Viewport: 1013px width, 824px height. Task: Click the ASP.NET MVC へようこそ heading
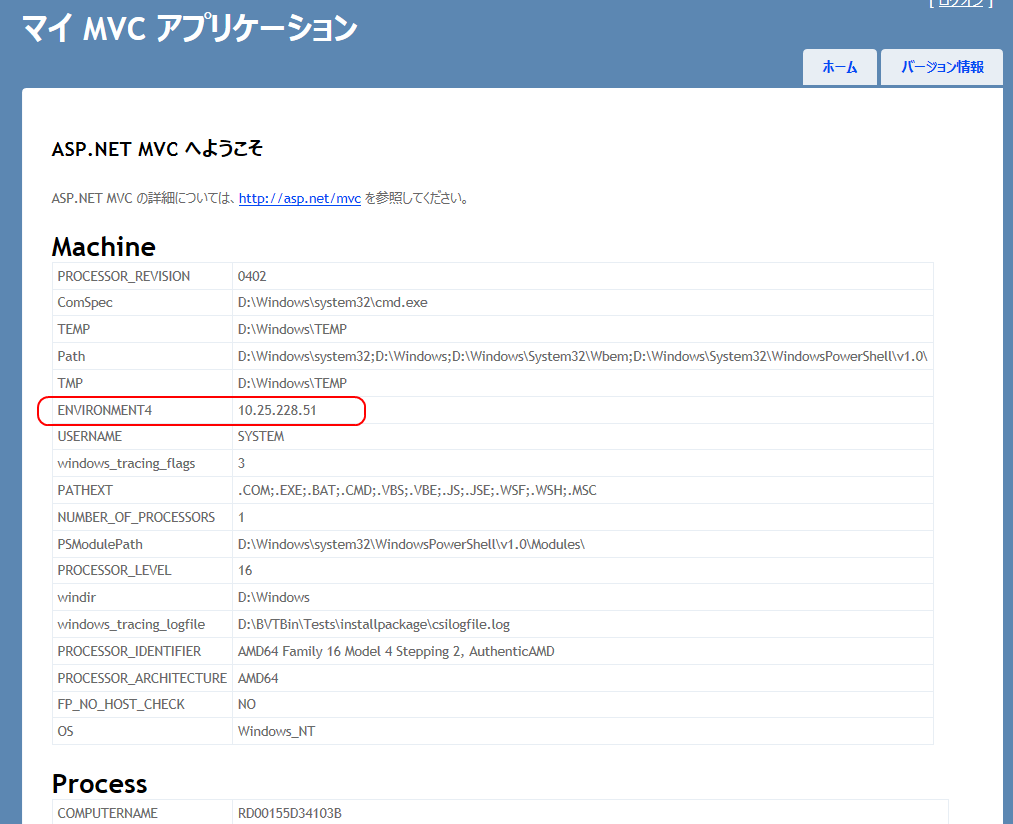pyautogui.click(x=157, y=149)
